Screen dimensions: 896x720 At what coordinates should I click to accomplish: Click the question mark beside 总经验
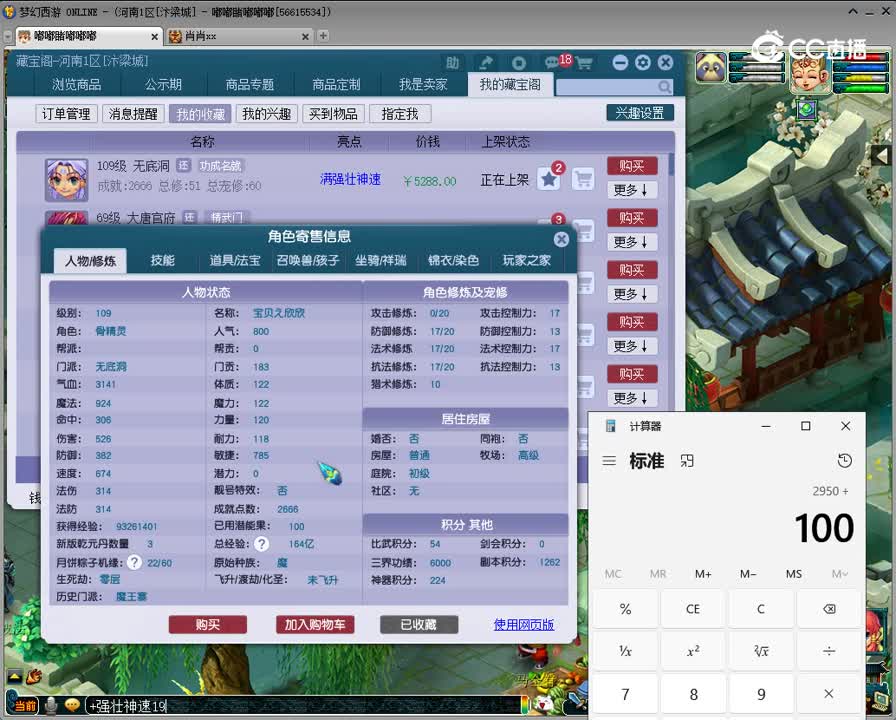(262, 544)
